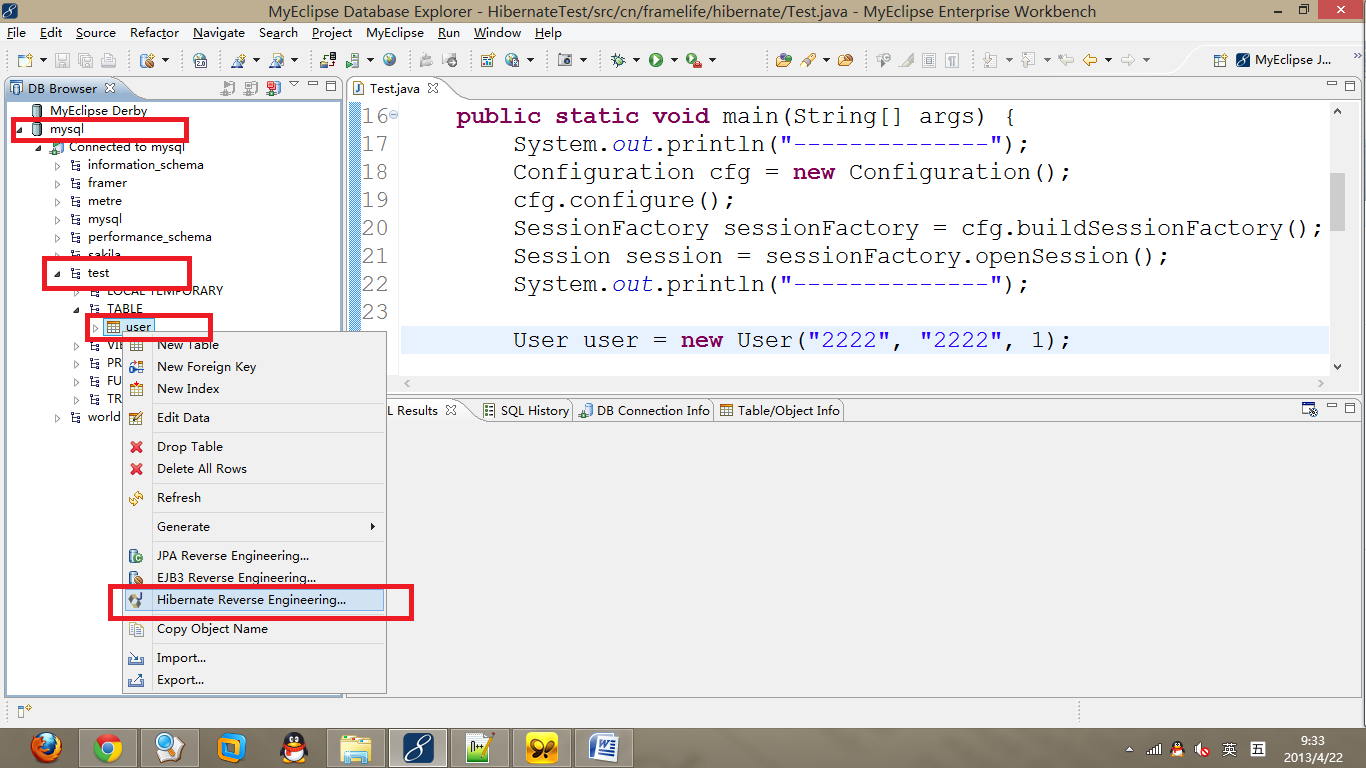Click the Open Perspective icon
This screenshot has width=1366, height=768.
tap(1219, 60)
